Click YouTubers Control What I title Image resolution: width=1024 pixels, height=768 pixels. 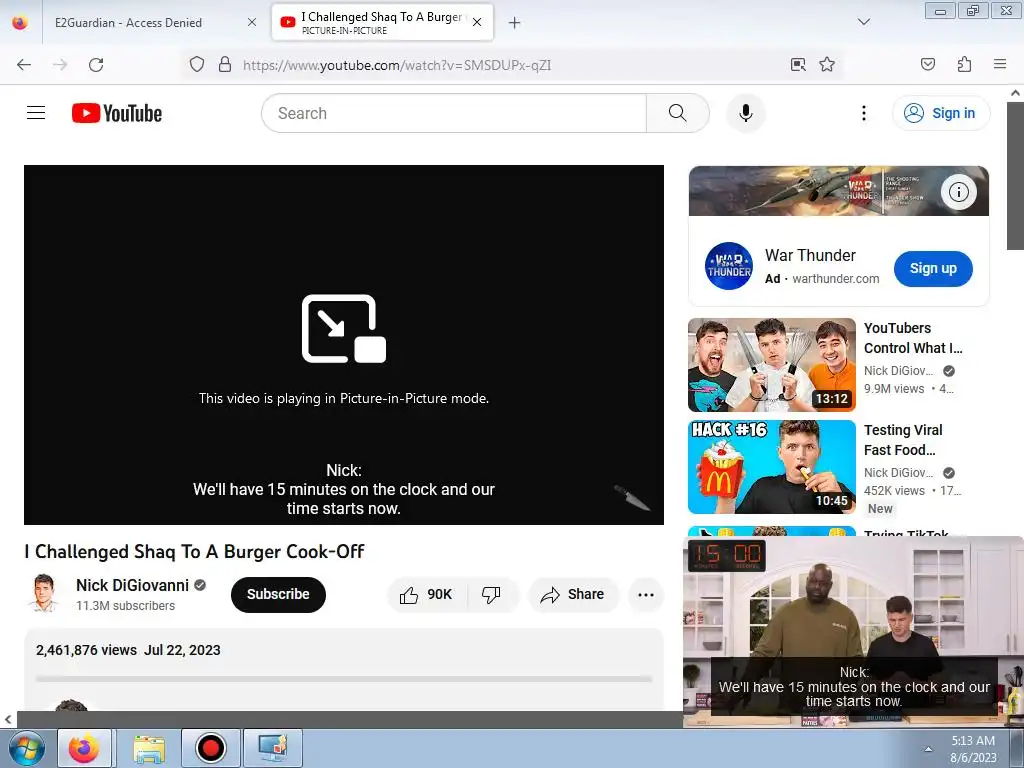[913, 338]
